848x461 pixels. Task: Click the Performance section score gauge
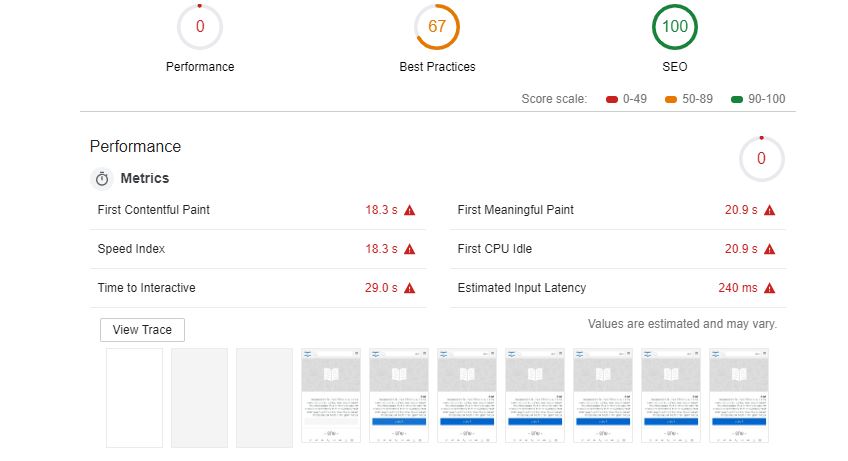[761, 159]
